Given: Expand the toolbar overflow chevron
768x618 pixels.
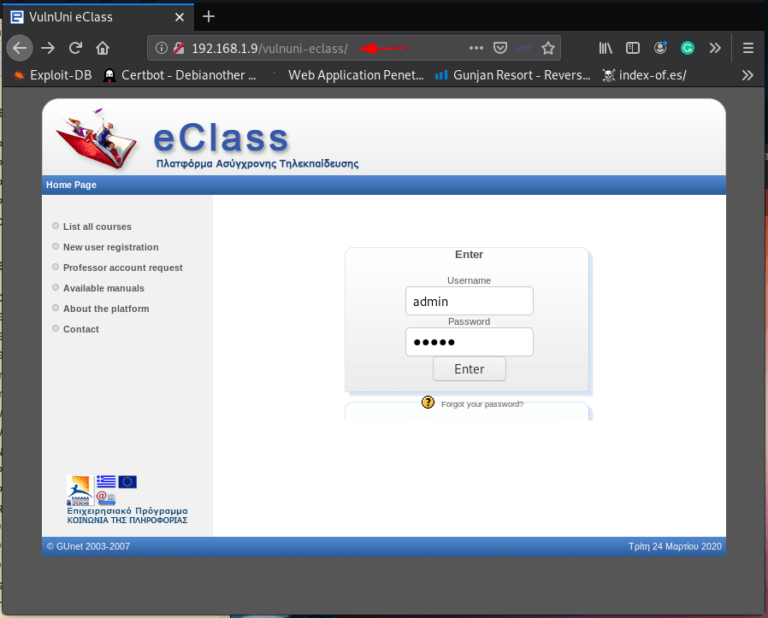Looking at the screenshot, I should click(715, 48).
